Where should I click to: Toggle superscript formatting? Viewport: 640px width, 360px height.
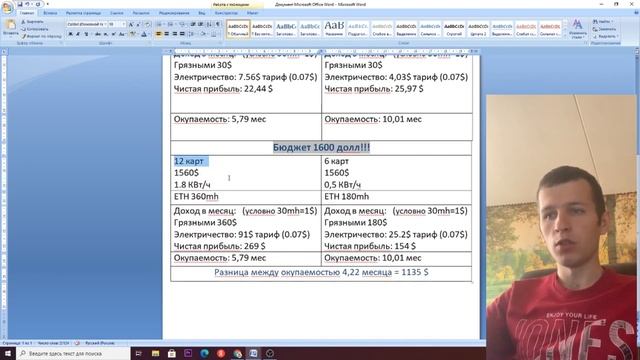(x=113, y=34)
